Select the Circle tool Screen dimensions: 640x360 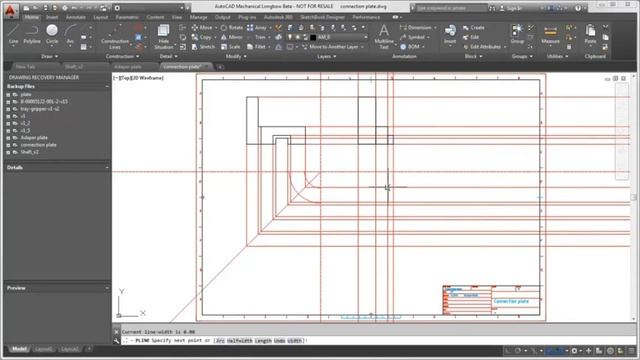coord(52,34)
